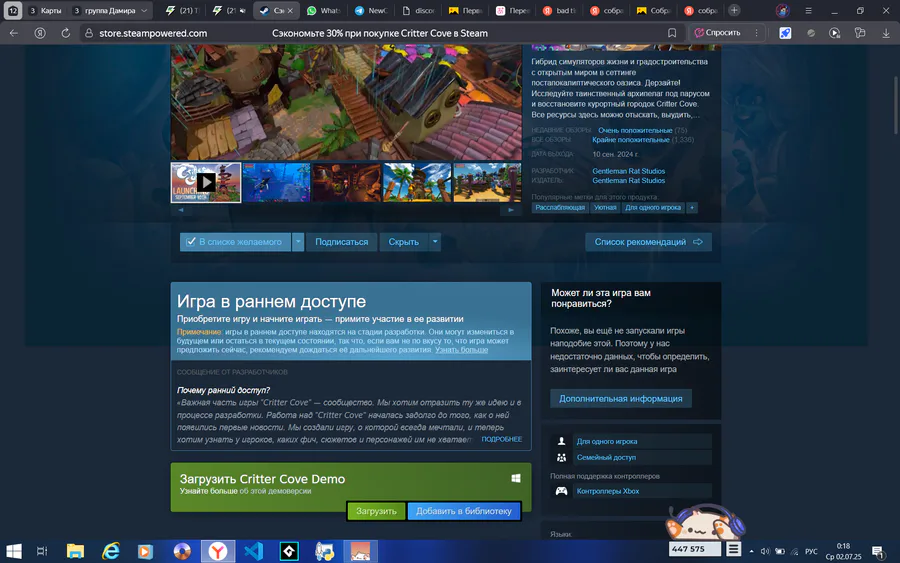This screenshot has height=563, width=900.
Task: Open Узнайте больше about the demo link
Action: click(208, 491)
